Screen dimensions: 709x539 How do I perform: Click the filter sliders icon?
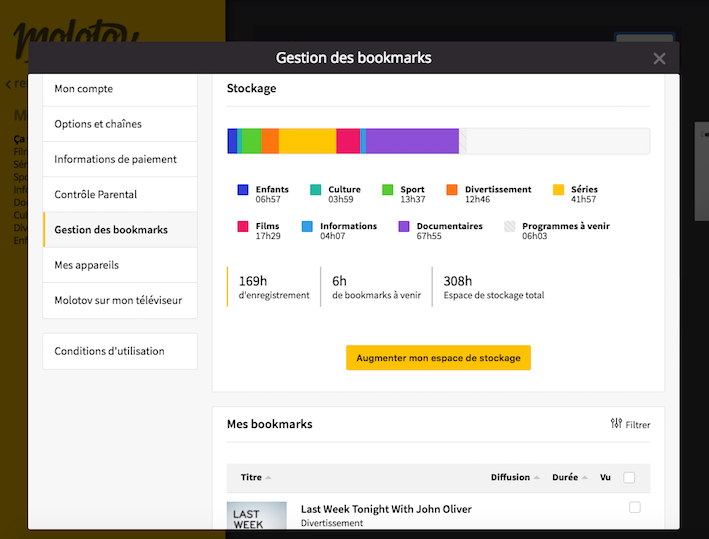(616, 424)
